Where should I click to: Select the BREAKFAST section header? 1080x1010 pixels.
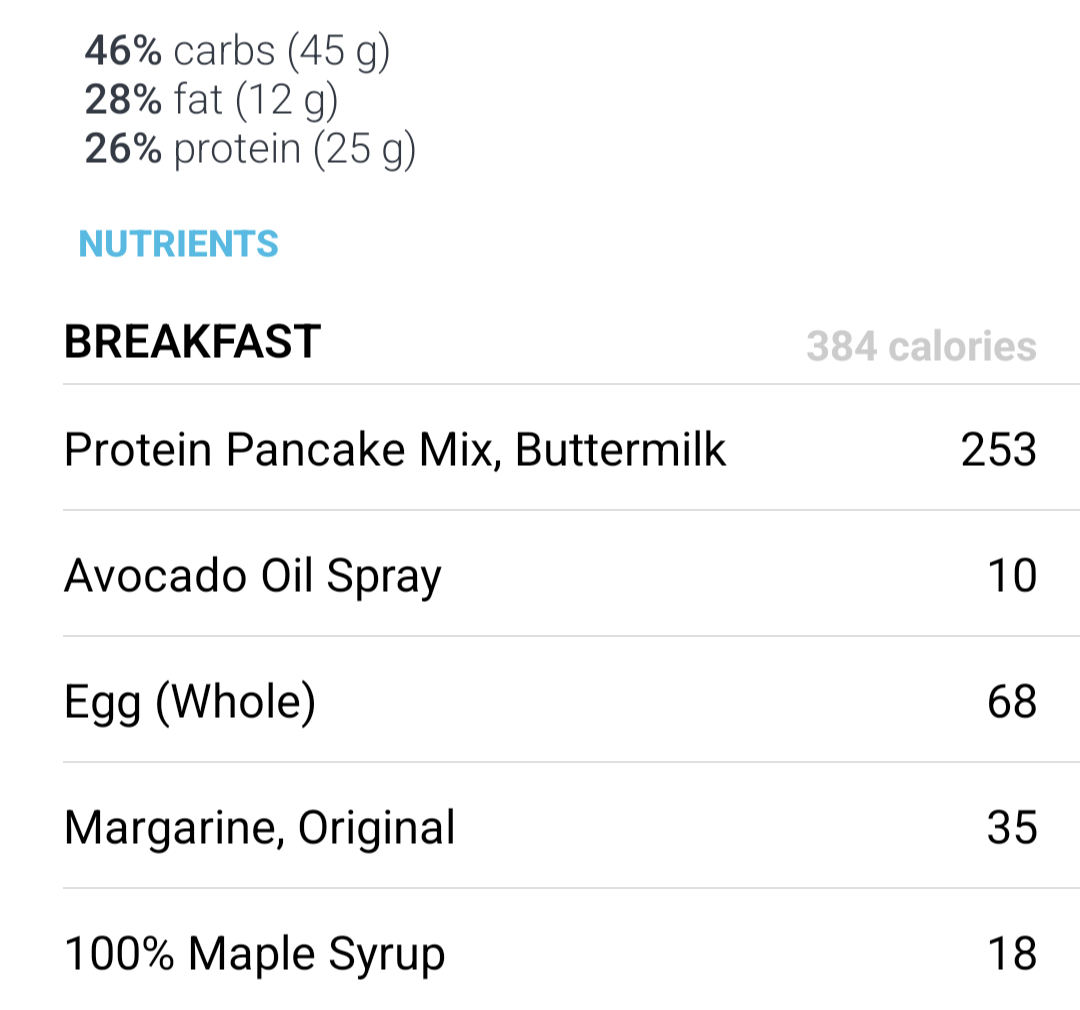click(192, 342)
